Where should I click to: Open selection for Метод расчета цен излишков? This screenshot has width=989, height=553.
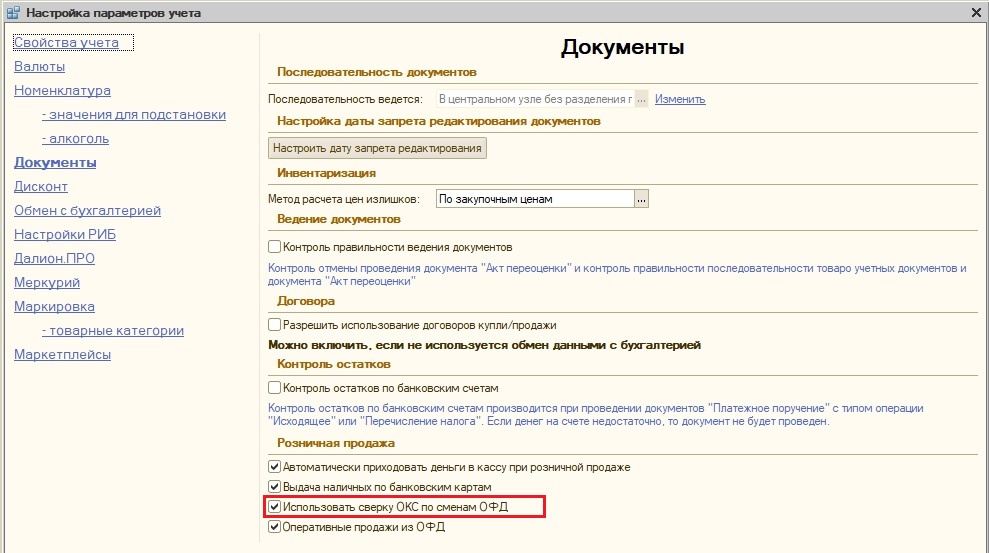[x=641, y=199]
